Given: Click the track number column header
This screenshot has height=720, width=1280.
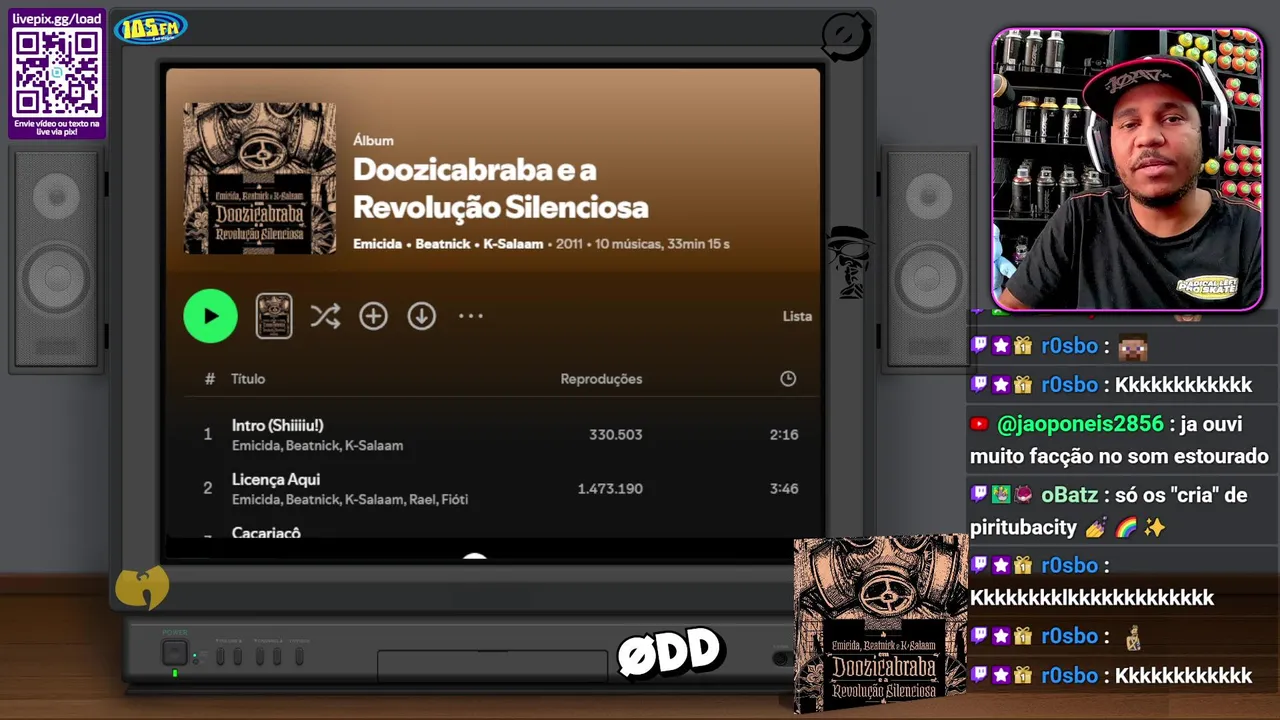Looking at the screenshot, I should pos(209,379).
